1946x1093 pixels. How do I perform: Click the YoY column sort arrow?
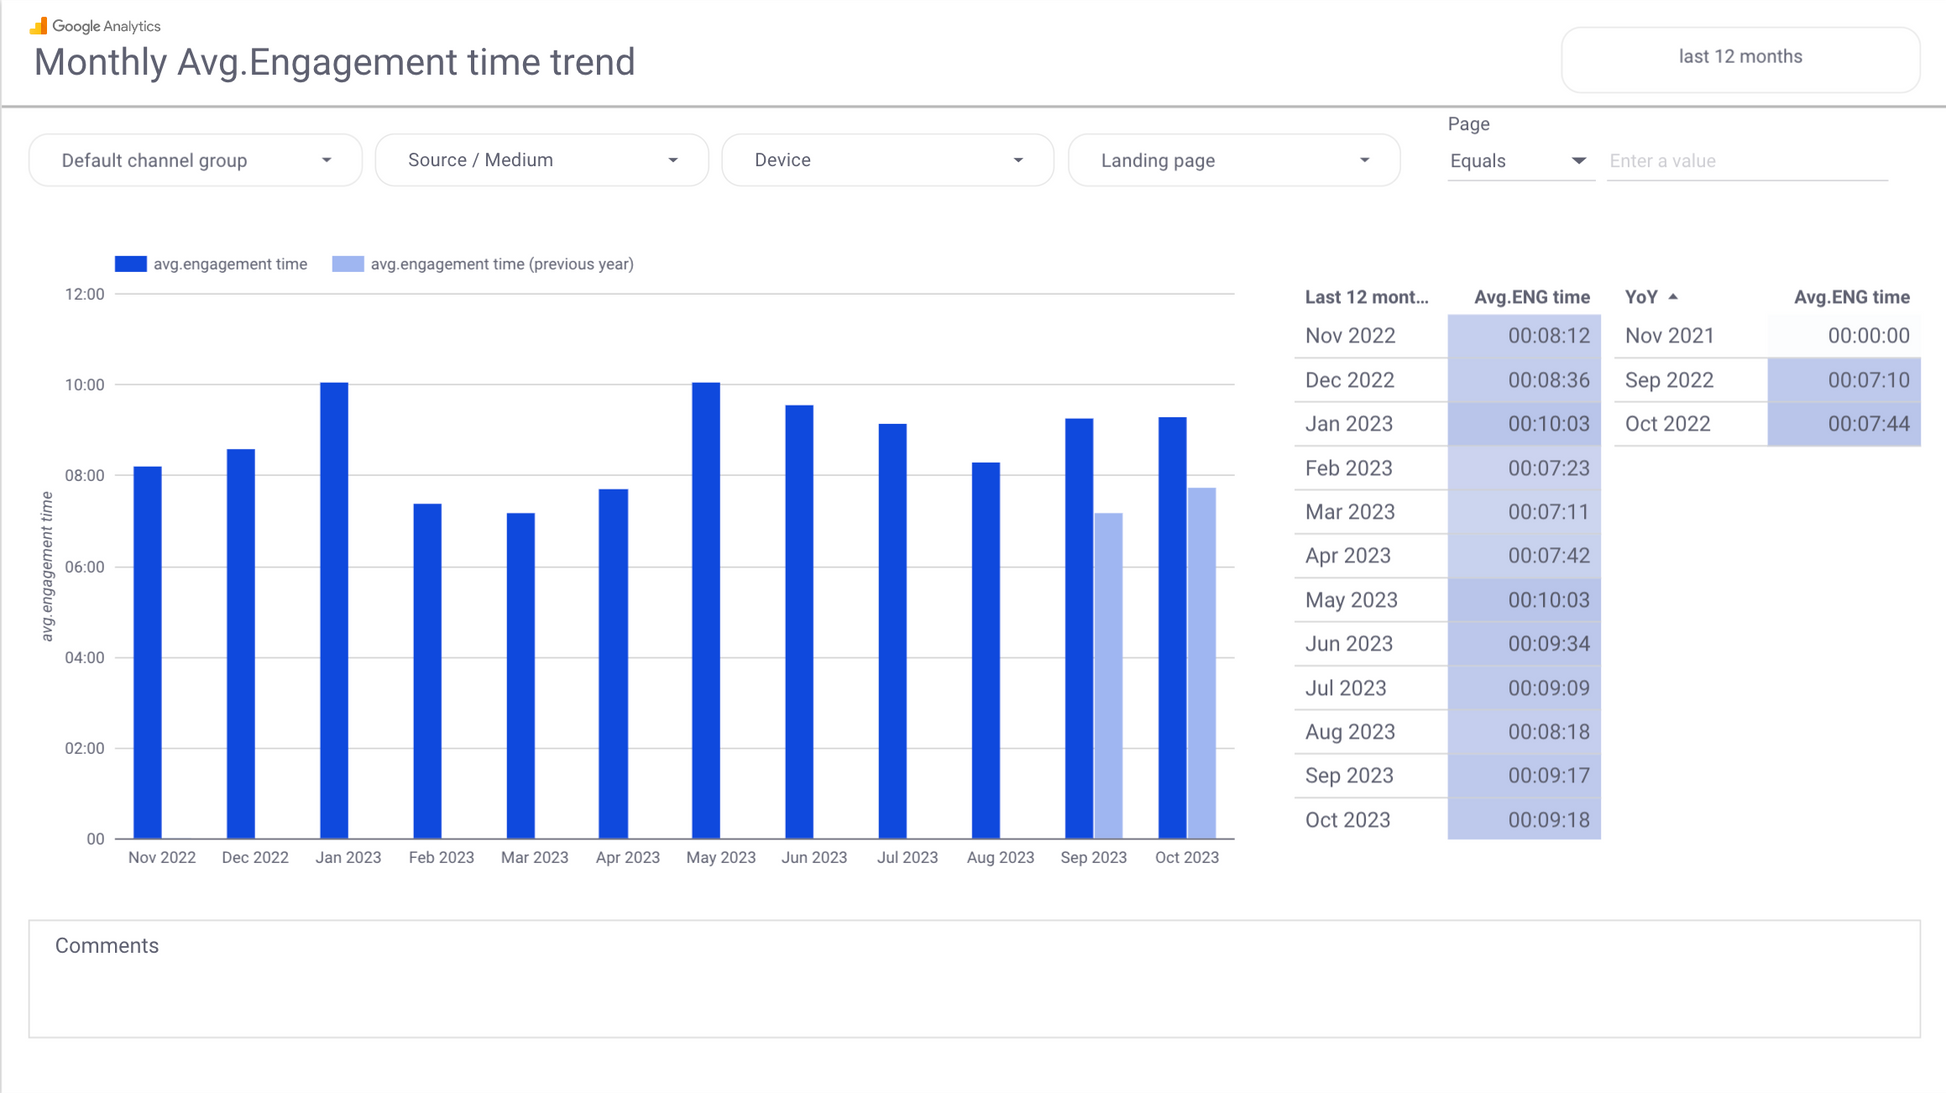(x=1673, y=297)
